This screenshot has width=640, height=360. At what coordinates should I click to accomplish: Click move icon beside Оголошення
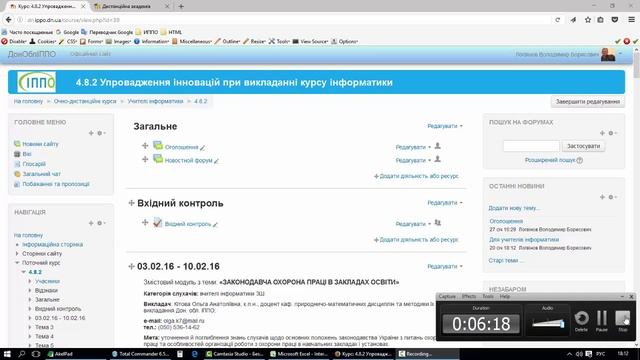coord(145,146)
